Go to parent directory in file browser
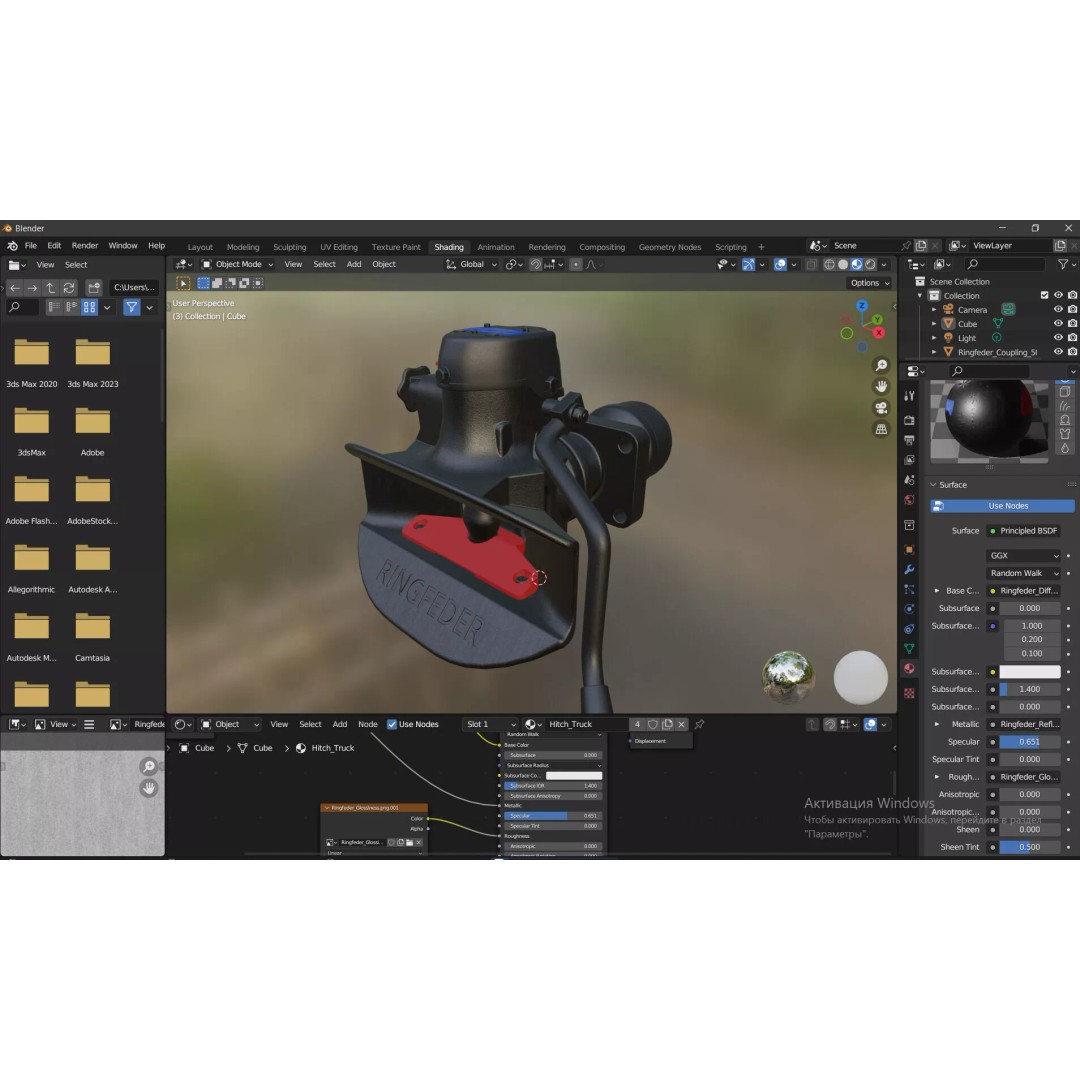 pyautogui.click(x=50, y=287)
